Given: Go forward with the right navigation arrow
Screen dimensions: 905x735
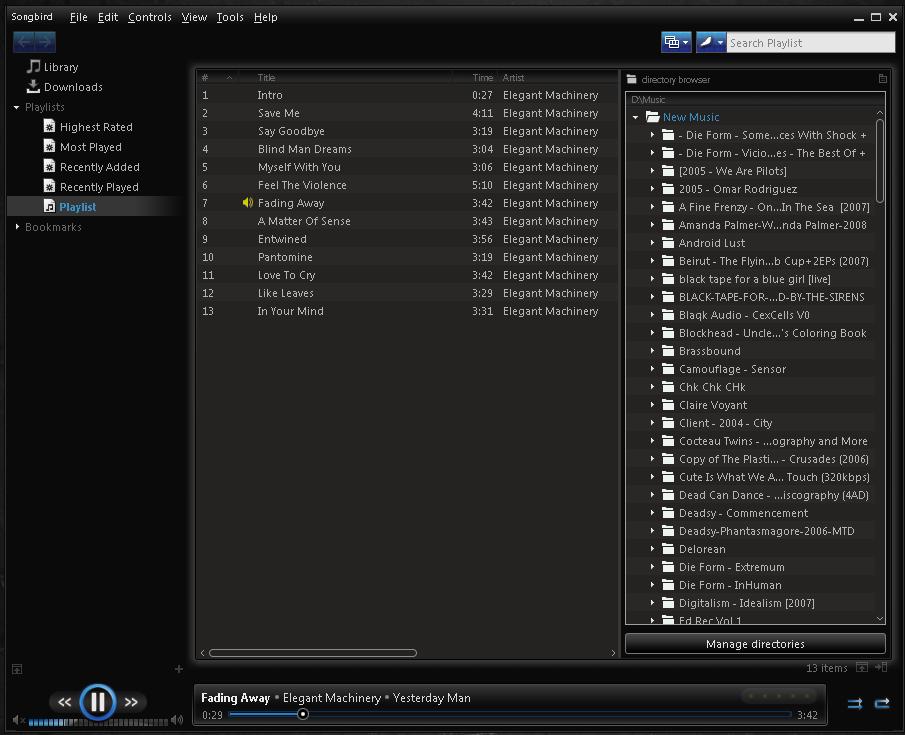Looking at the screenshot, I should point(45,42).
